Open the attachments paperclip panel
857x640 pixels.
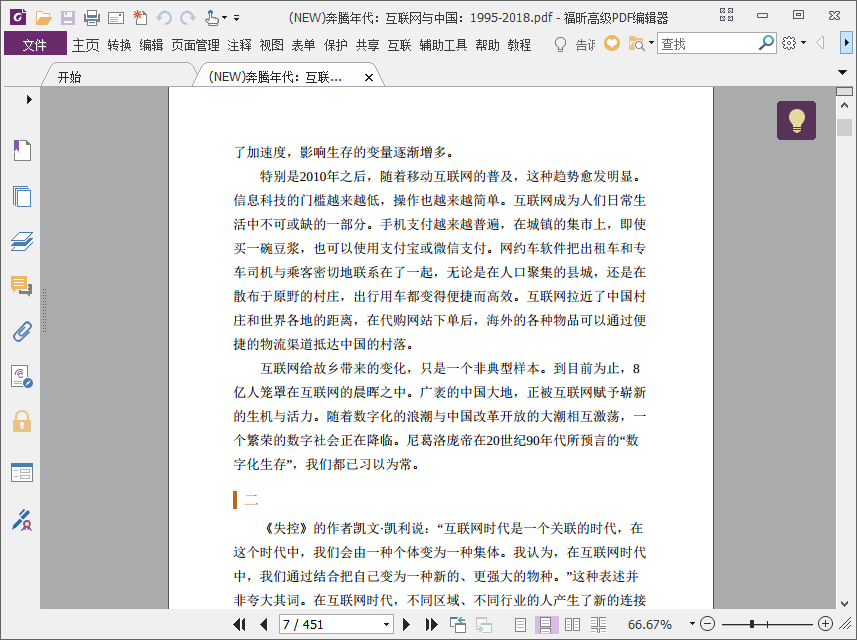[22, 331]
